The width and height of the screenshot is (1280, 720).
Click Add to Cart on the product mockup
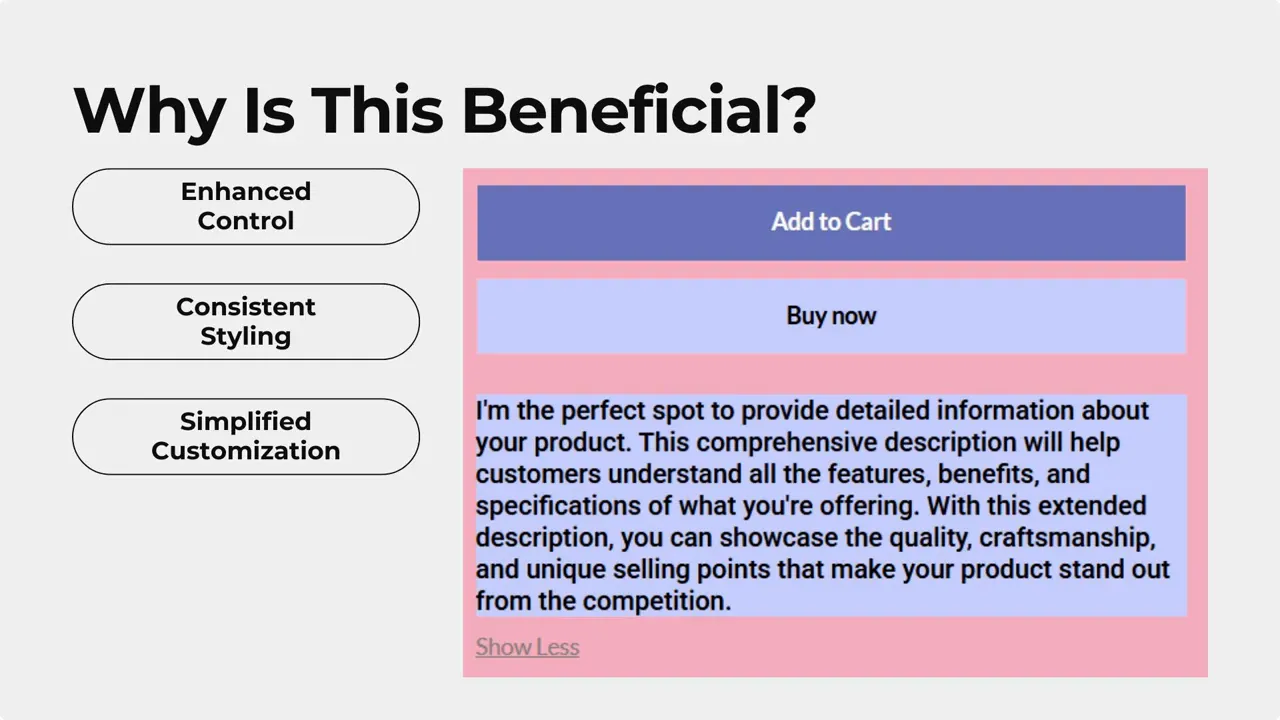tap(831, 222)
